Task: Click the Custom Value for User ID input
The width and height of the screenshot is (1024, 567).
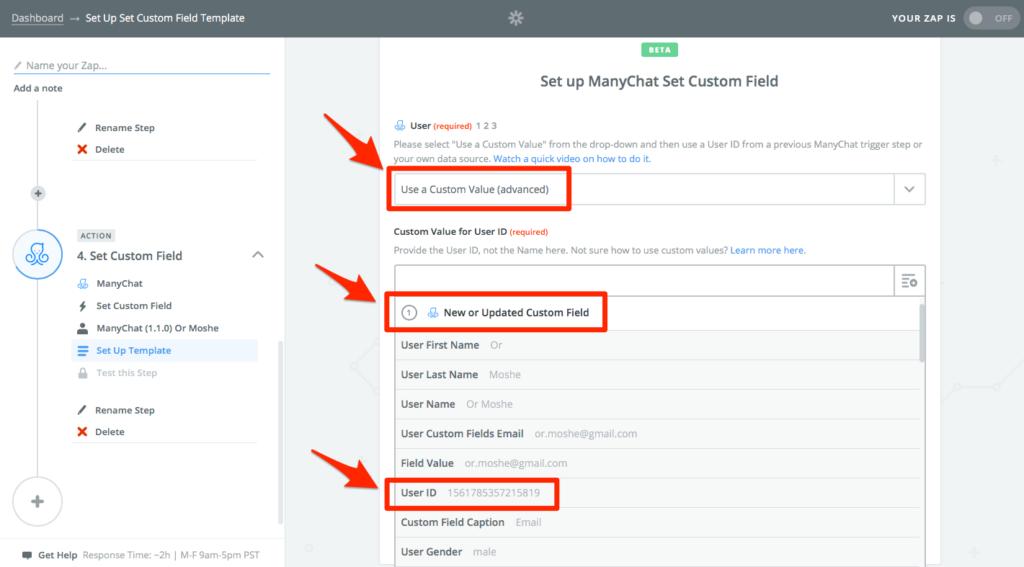Action: click(644, 281)
